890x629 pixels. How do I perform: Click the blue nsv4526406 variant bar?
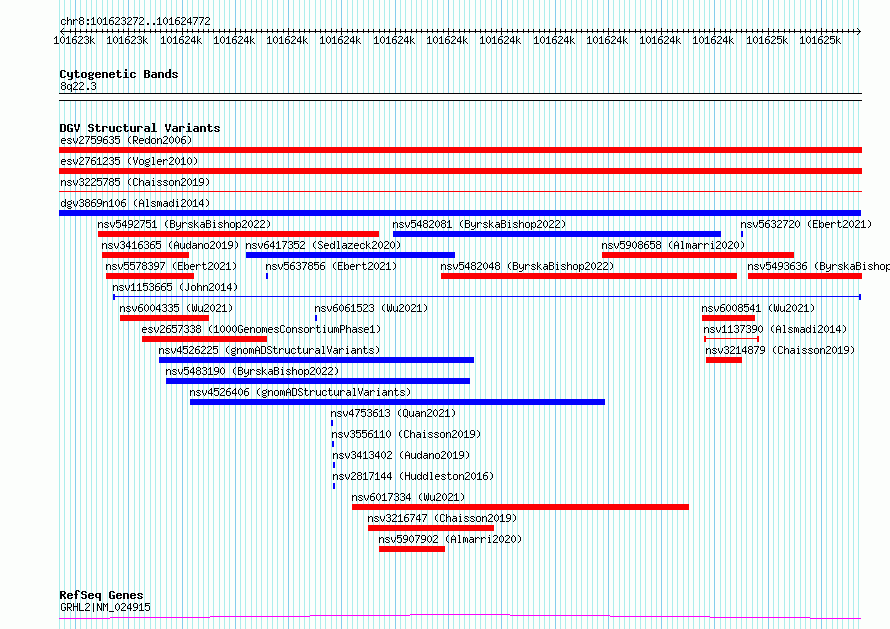coord(397,402)
